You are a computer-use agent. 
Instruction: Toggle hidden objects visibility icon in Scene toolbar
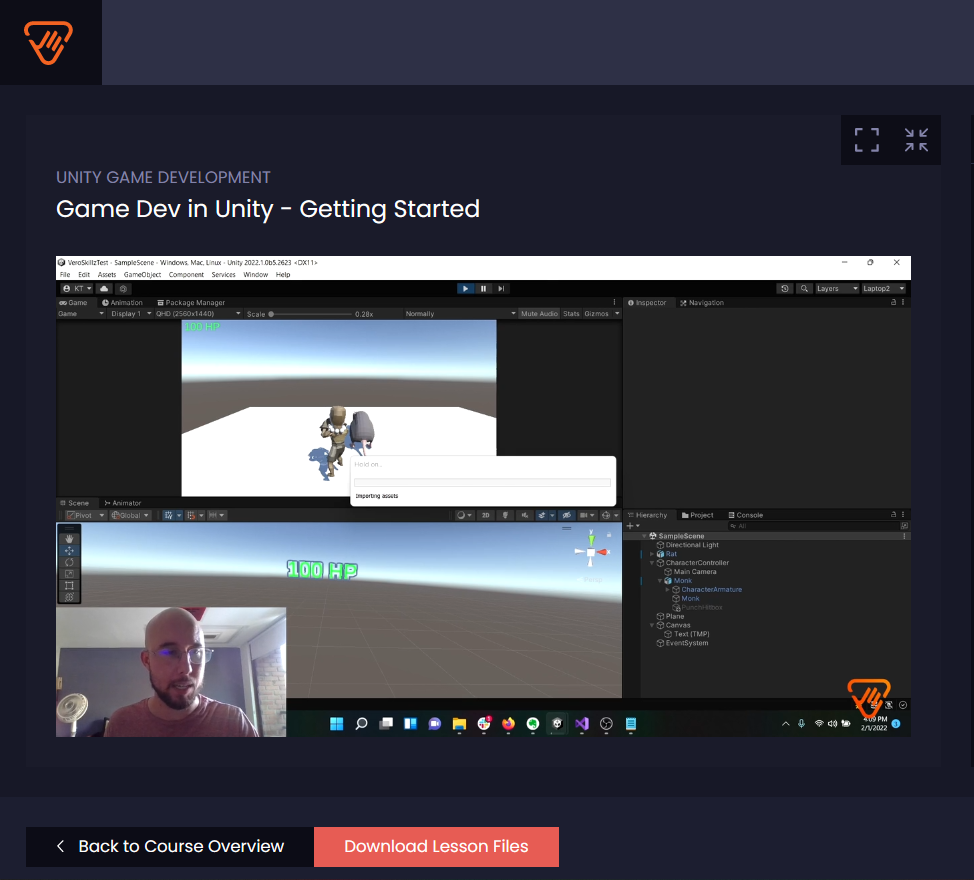click(567, 515)
